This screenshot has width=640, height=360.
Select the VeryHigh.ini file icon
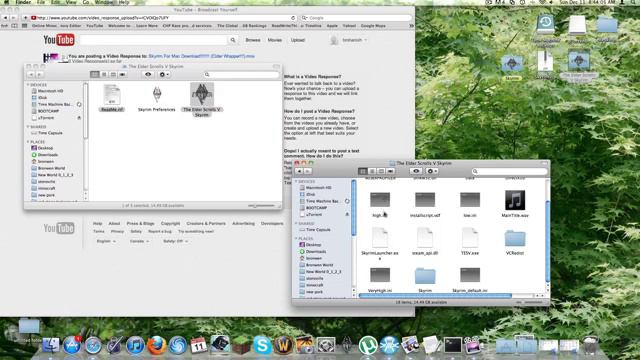click(x=380, y=275)
